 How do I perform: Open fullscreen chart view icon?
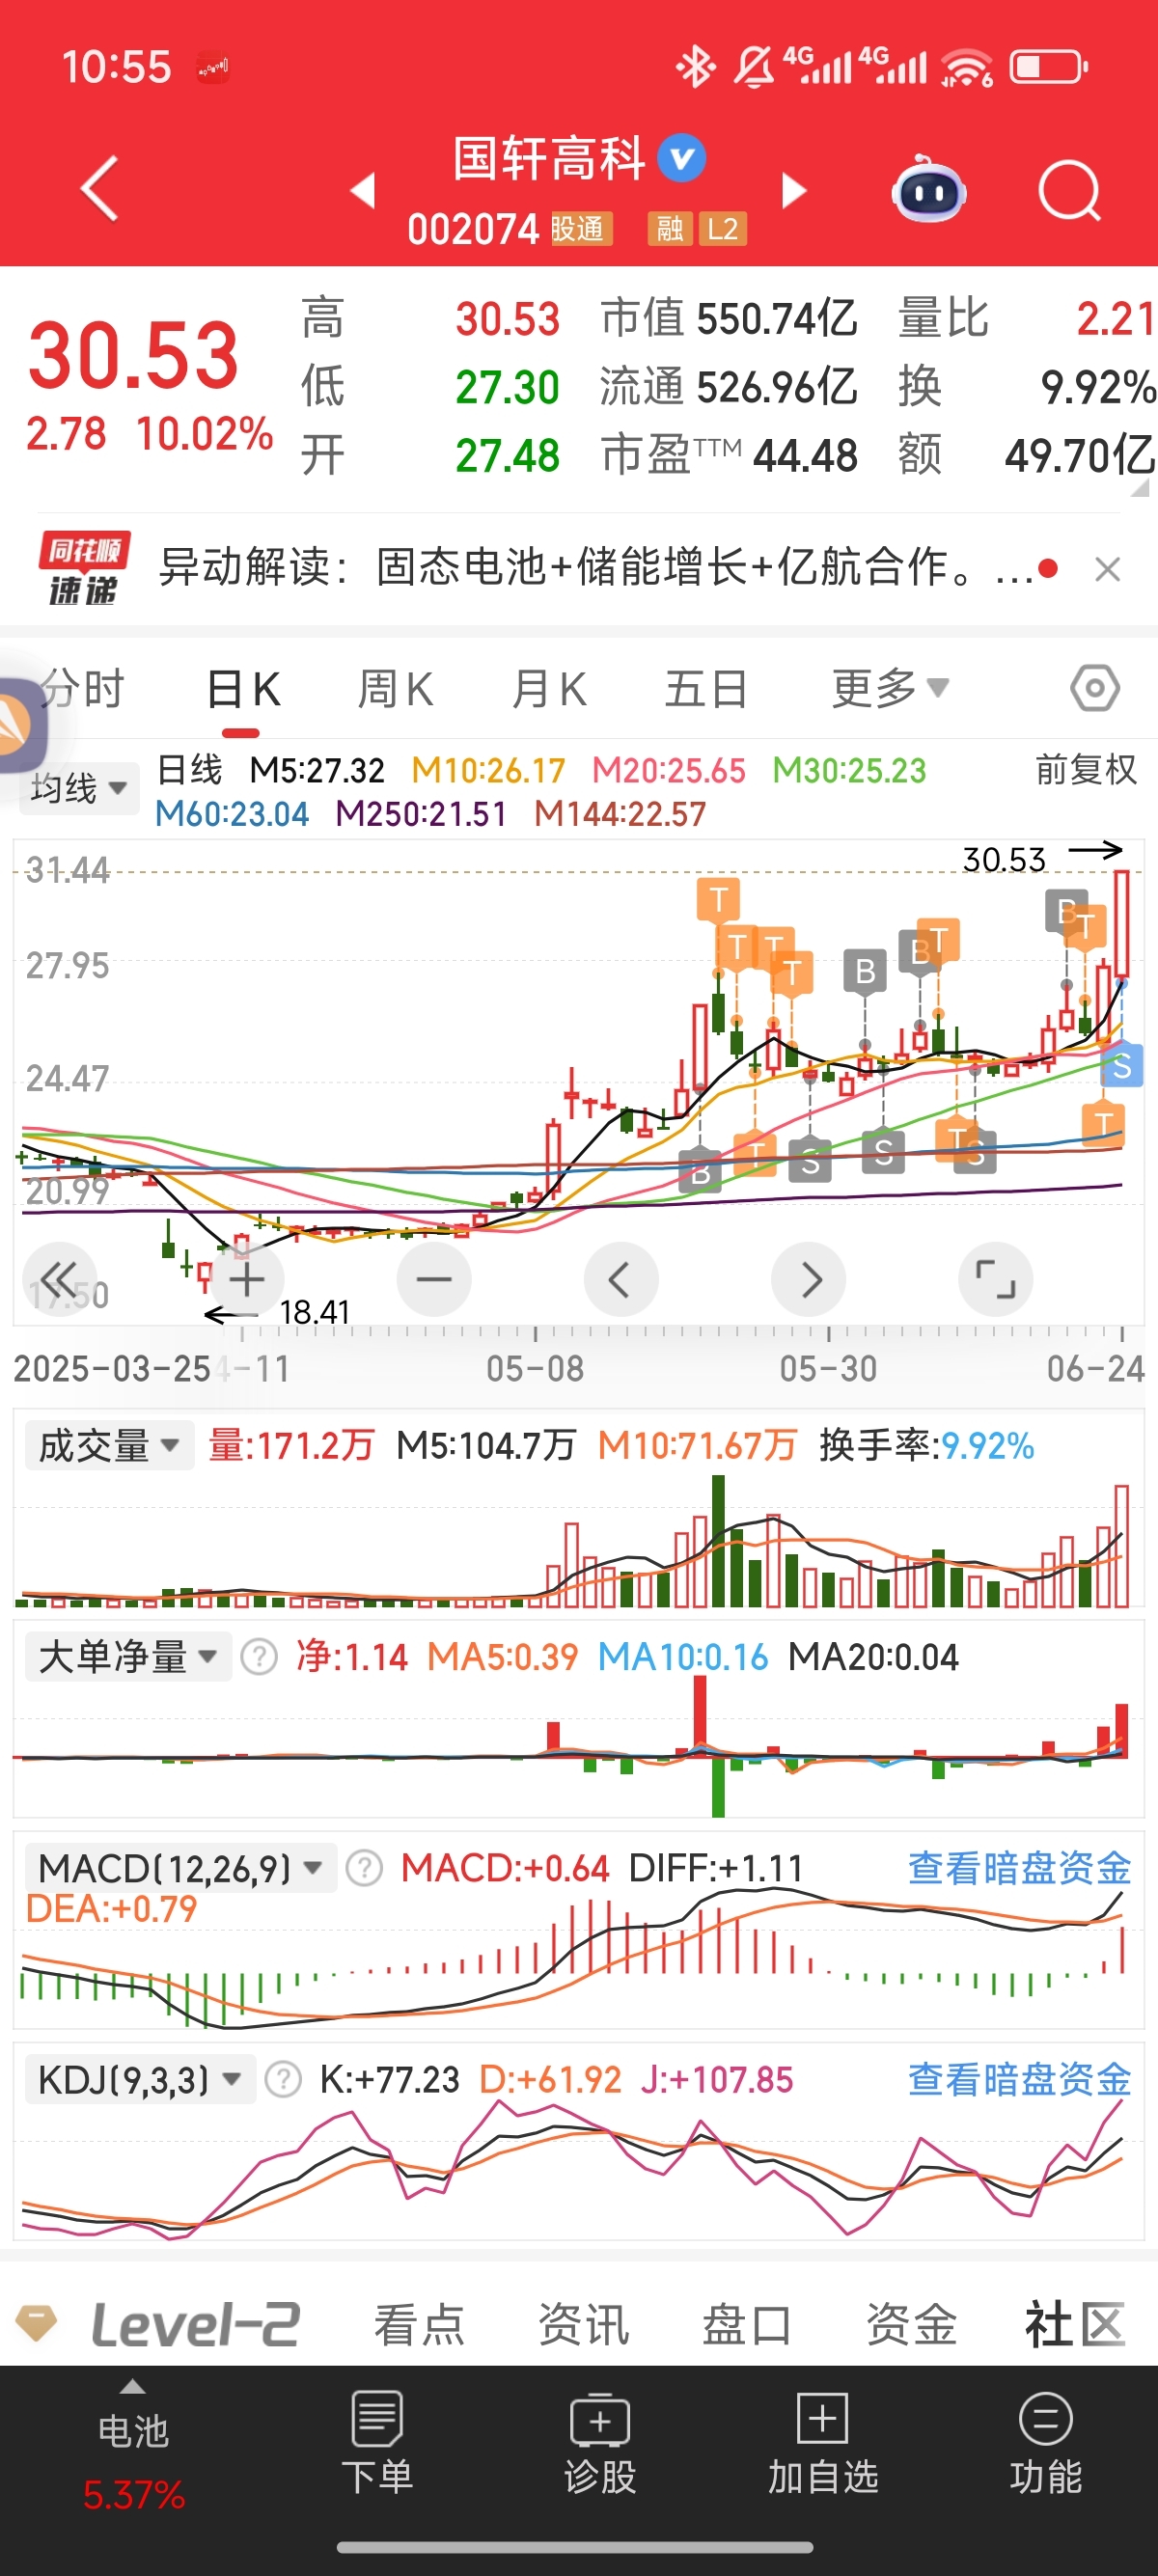[x=995, y=1279]
